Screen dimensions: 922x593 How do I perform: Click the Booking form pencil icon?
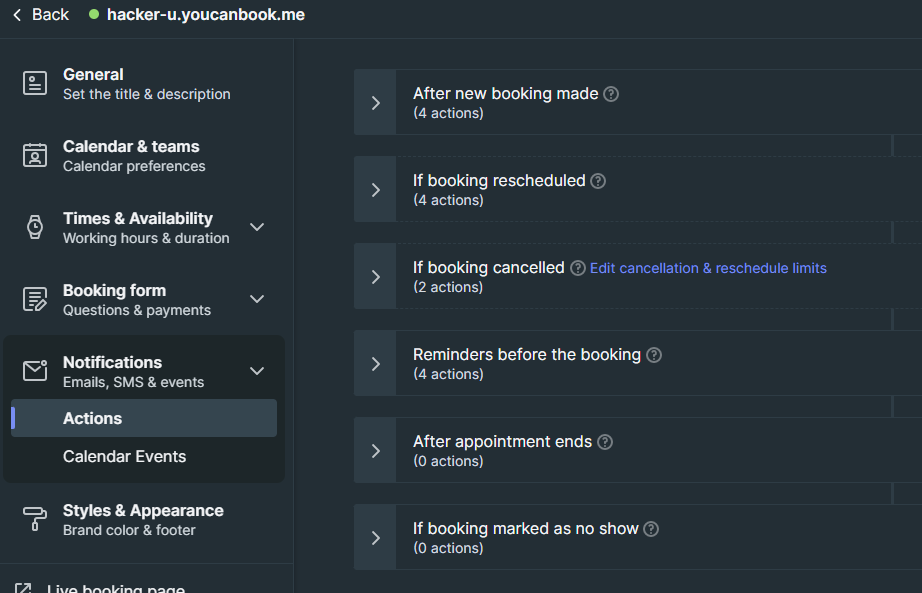[35, 299]
